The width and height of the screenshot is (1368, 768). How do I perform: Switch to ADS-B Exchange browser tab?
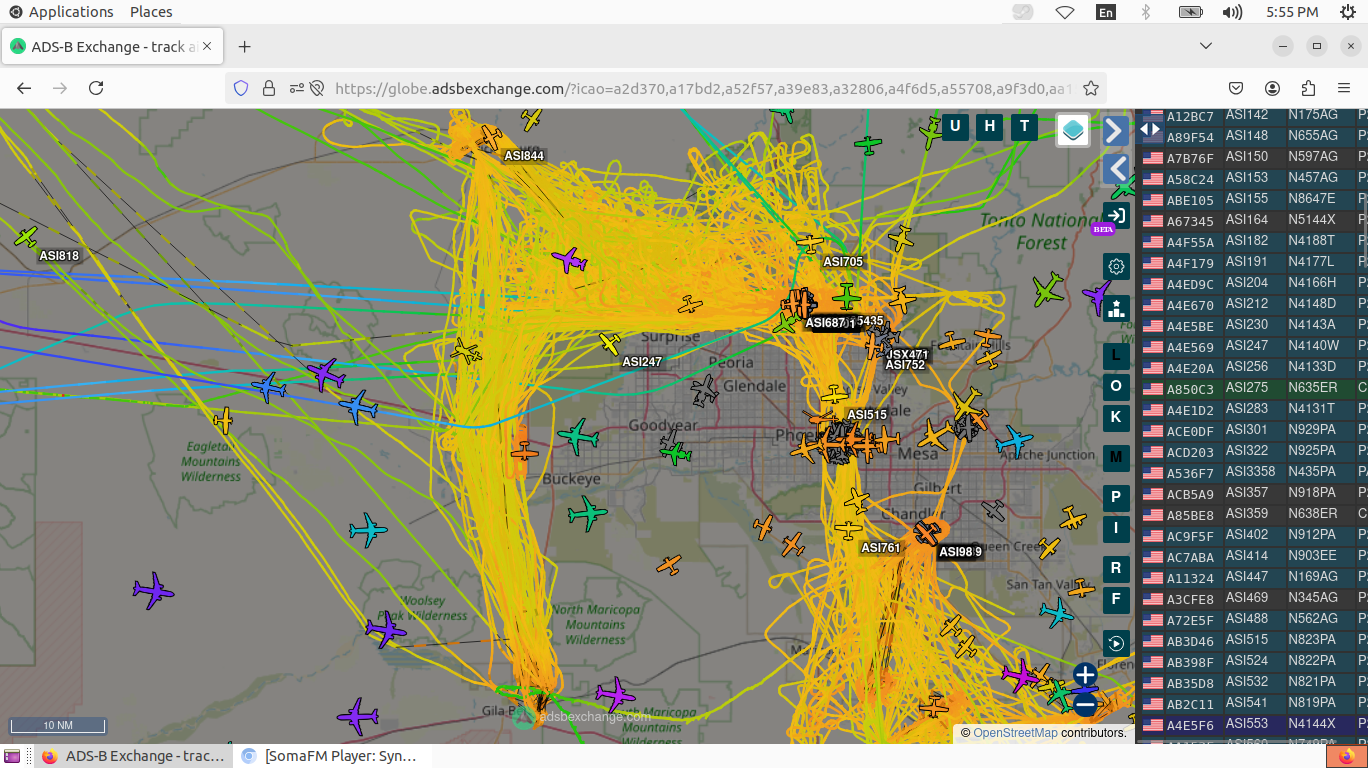113,47
